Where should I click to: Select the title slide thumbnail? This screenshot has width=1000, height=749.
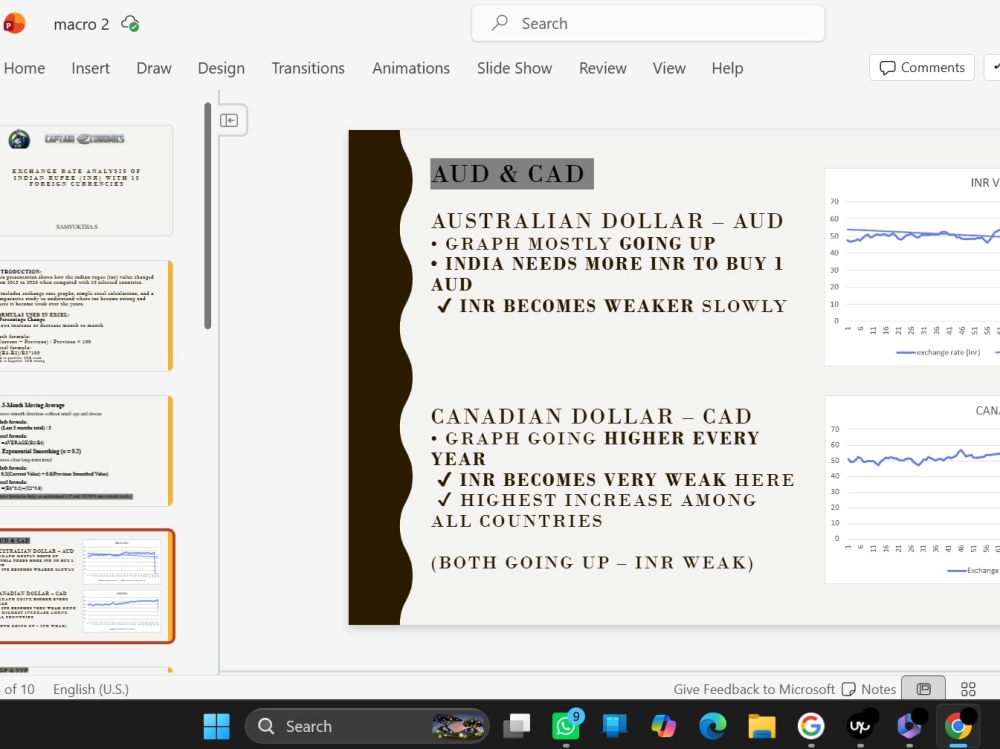click(85, 181)
